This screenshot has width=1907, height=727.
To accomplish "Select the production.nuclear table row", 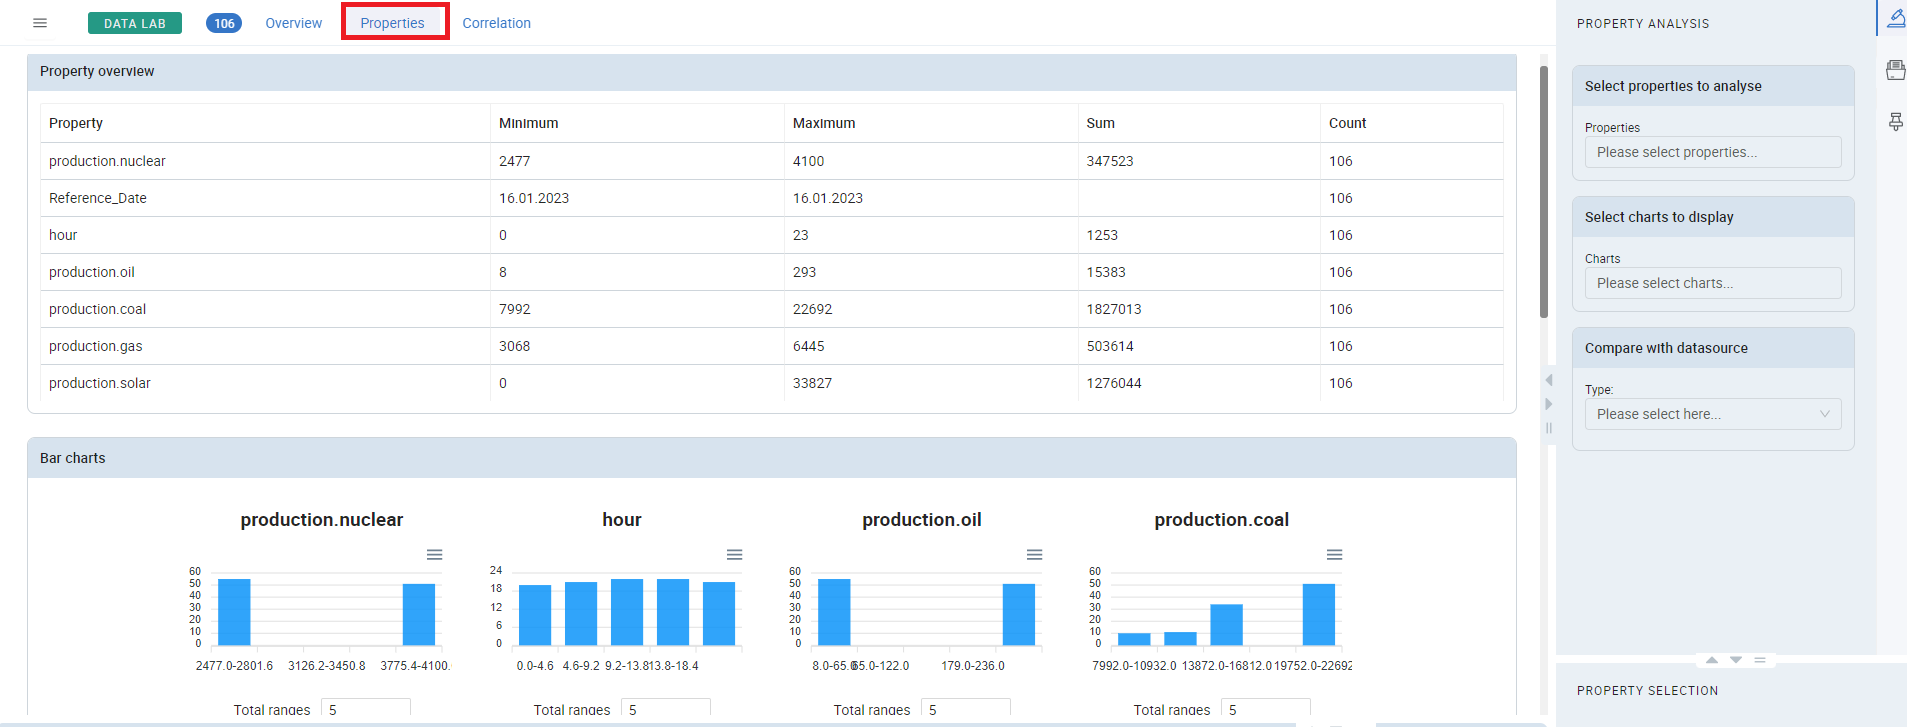I will [771, 161].
